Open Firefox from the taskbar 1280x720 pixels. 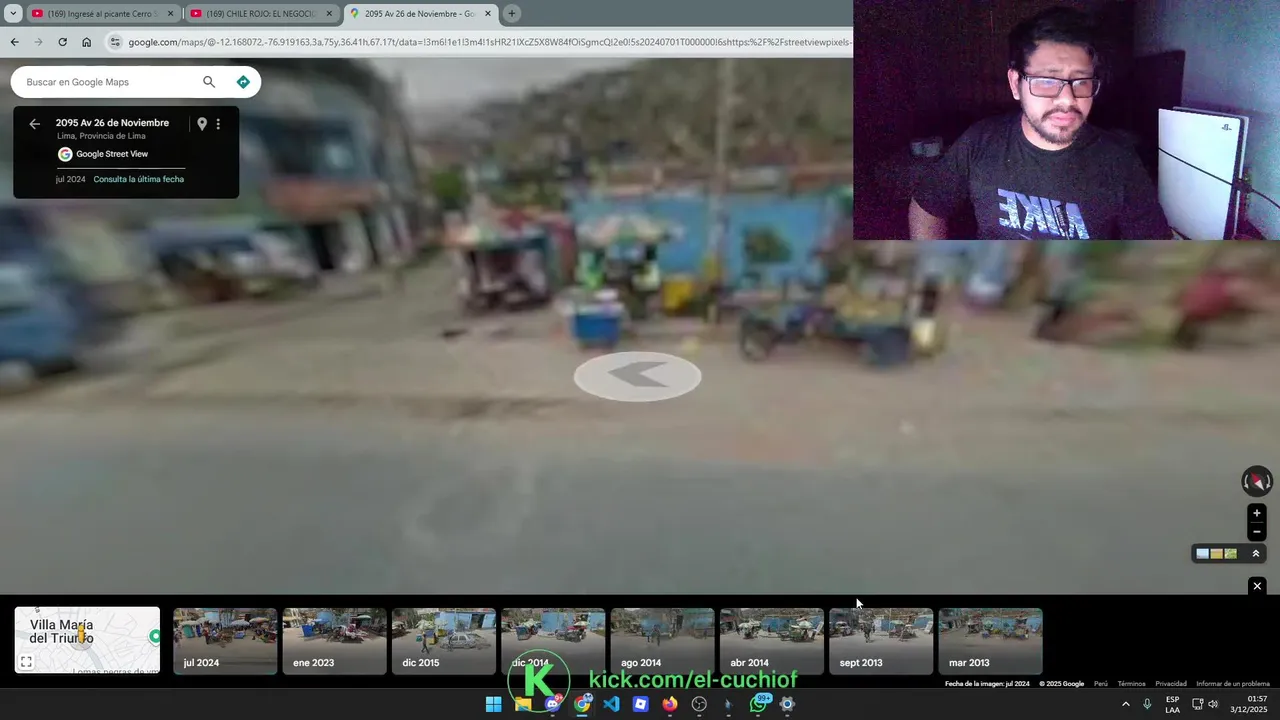[x=670, y=704]
